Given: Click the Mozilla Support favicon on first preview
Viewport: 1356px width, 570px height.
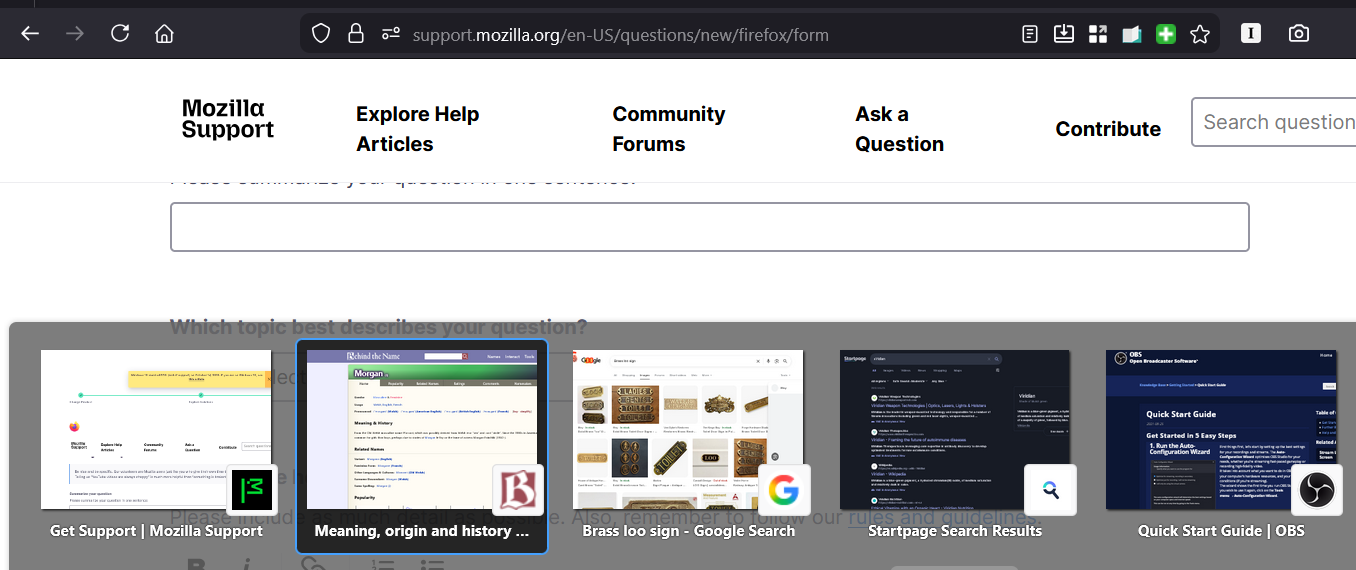Looking at the screenshot, I should (x=252, y=490).
